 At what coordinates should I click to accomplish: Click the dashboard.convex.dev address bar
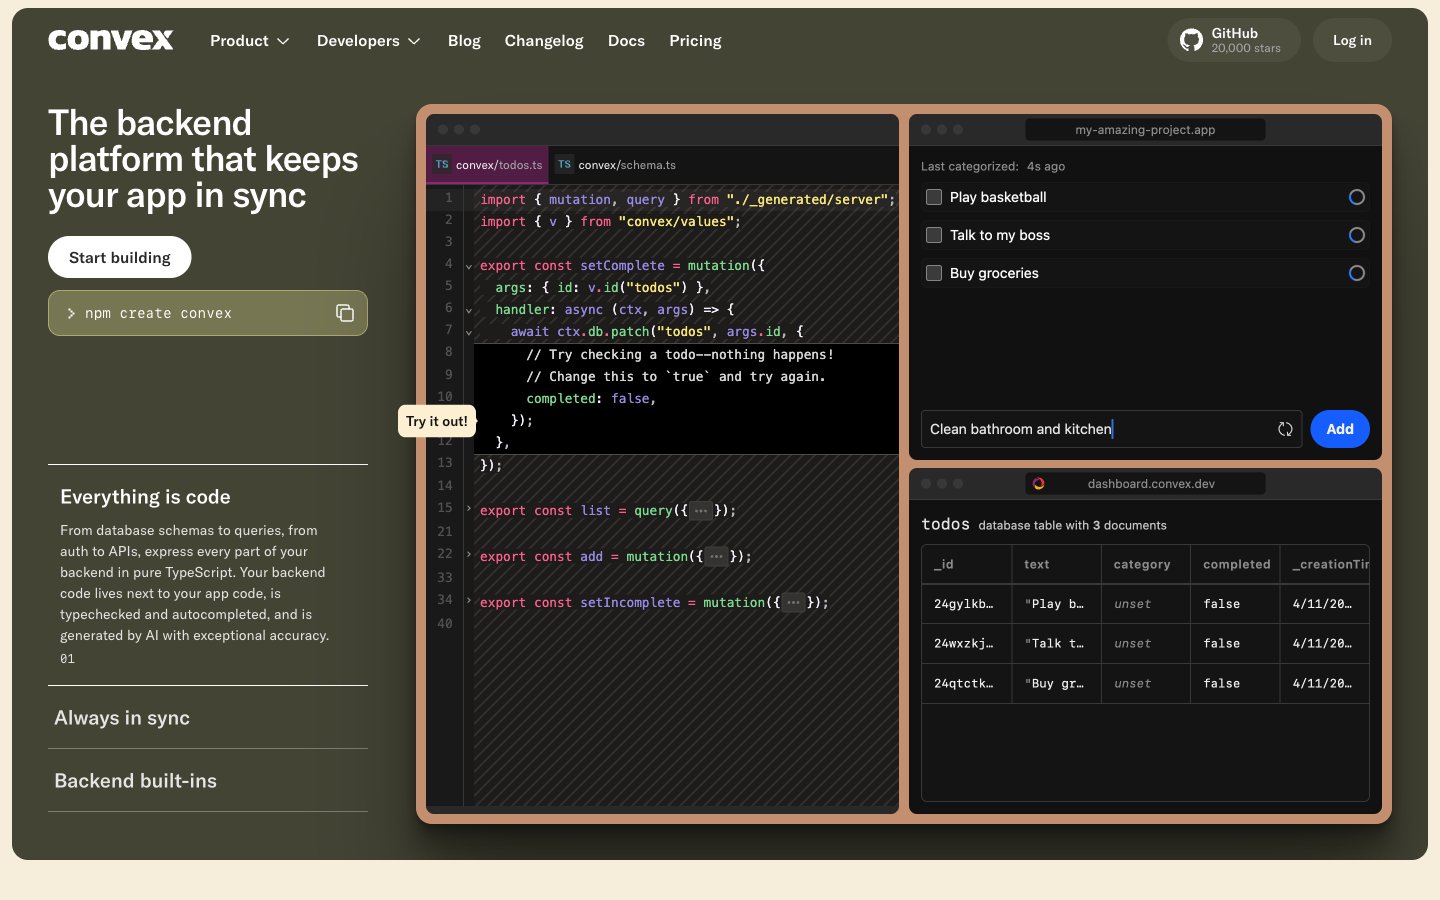point(1145,484)
